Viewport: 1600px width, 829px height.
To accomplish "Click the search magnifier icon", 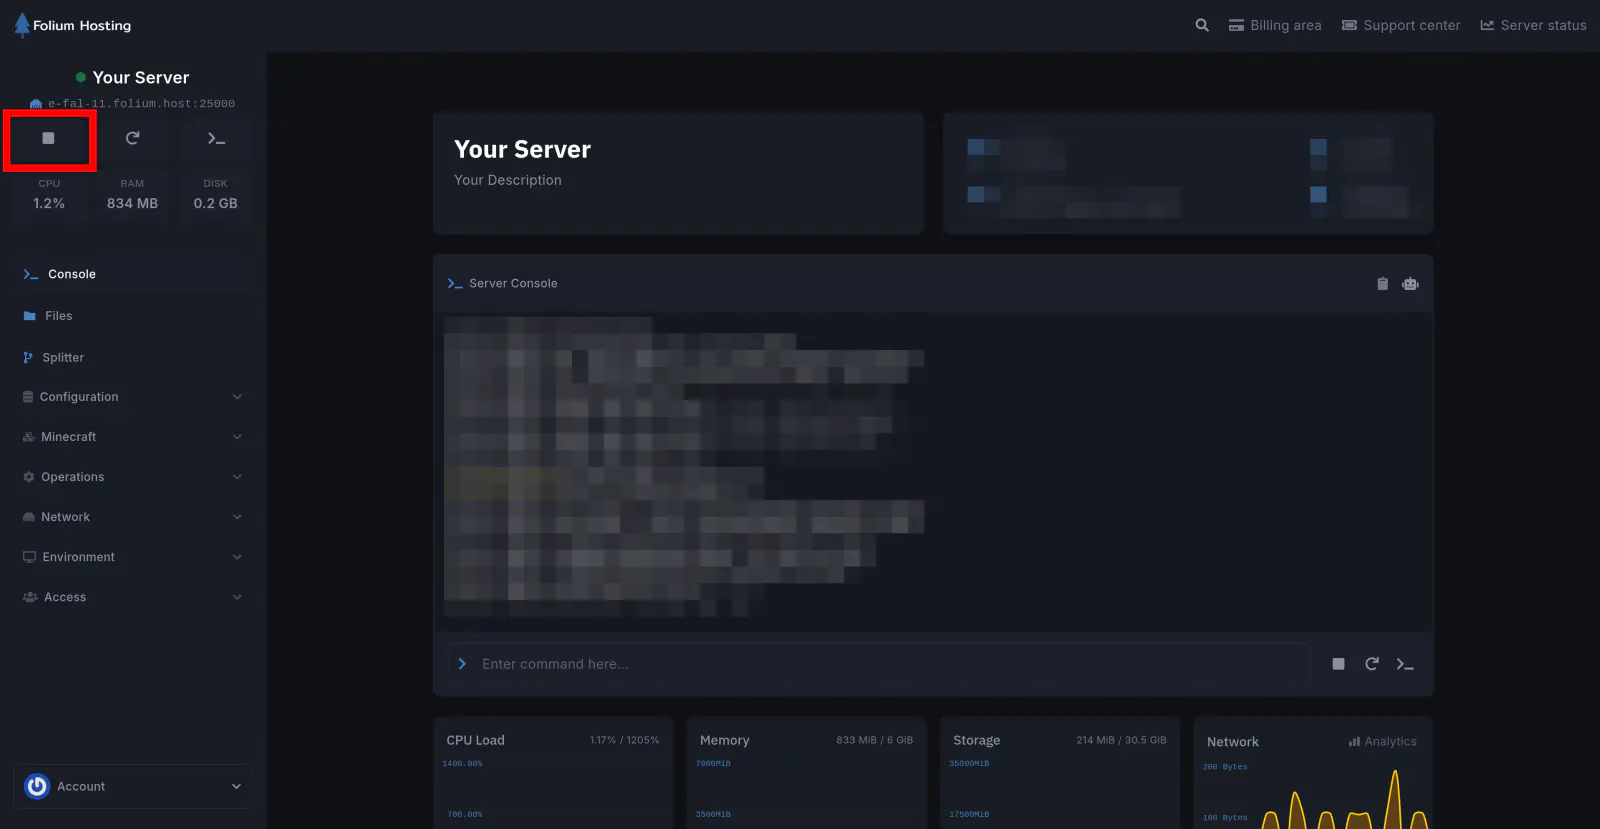I will (x=1202, y=25).
